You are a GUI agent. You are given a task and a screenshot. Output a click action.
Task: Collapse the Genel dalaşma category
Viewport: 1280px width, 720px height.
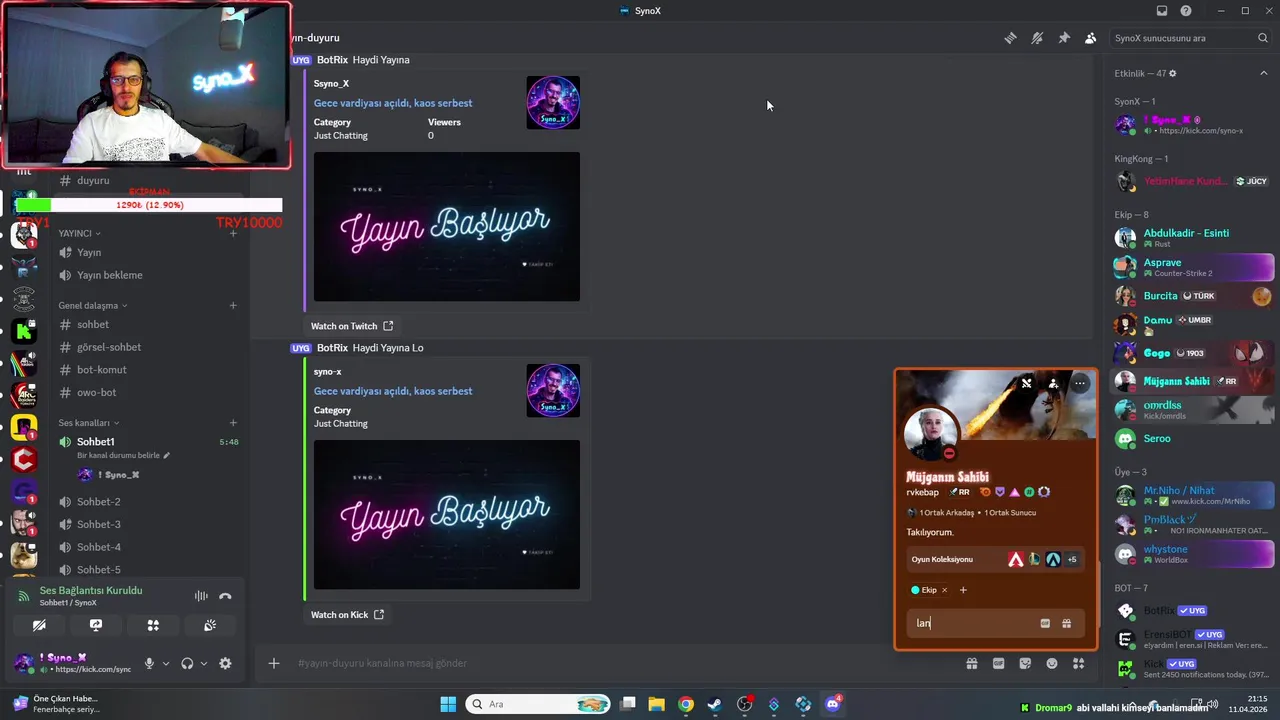[x=93, y=305]
